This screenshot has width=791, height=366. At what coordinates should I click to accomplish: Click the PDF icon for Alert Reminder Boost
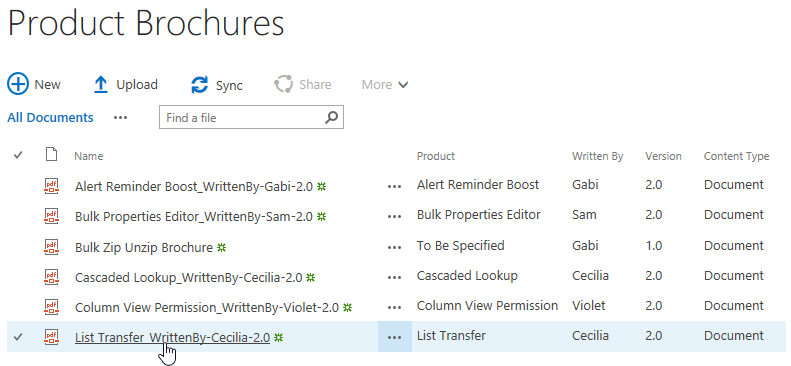pyautogui.click(x=51, y=186)
